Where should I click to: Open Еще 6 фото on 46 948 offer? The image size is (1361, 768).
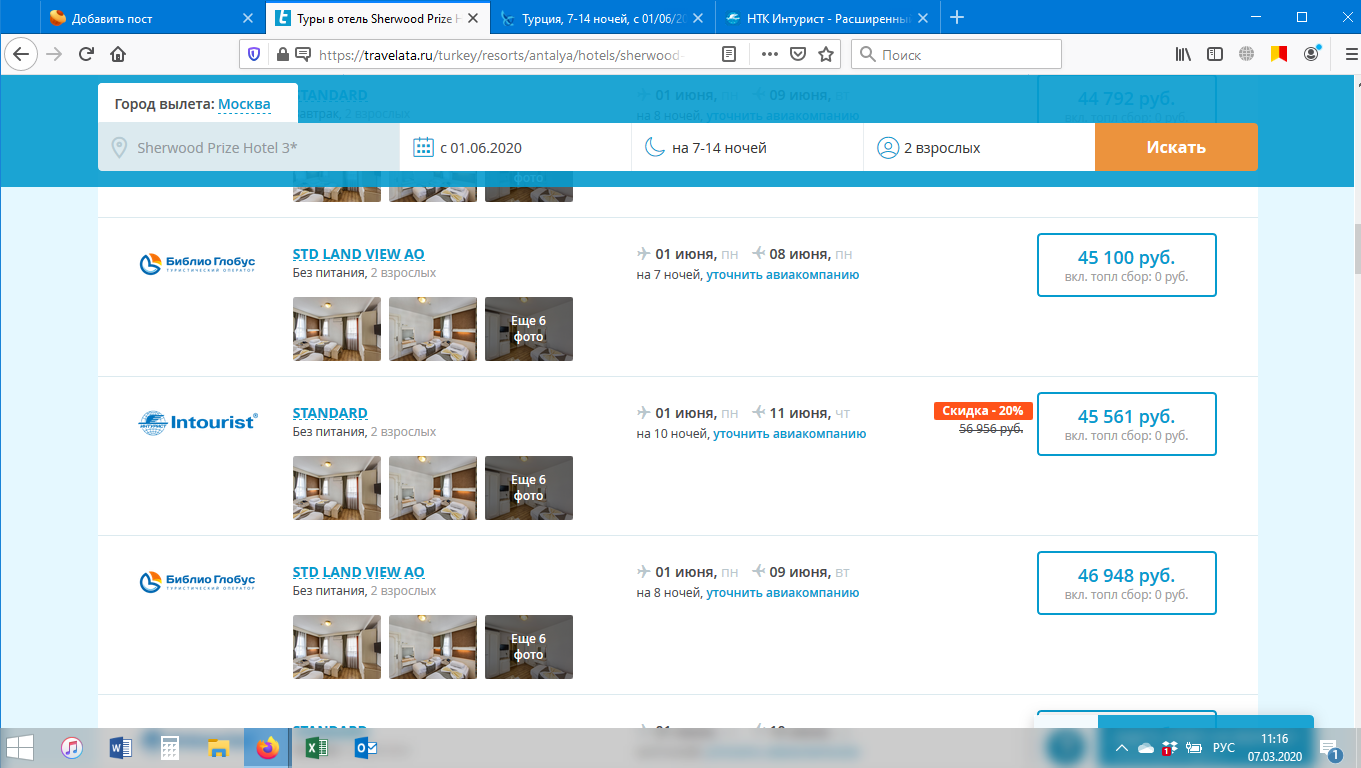[529, 647]
